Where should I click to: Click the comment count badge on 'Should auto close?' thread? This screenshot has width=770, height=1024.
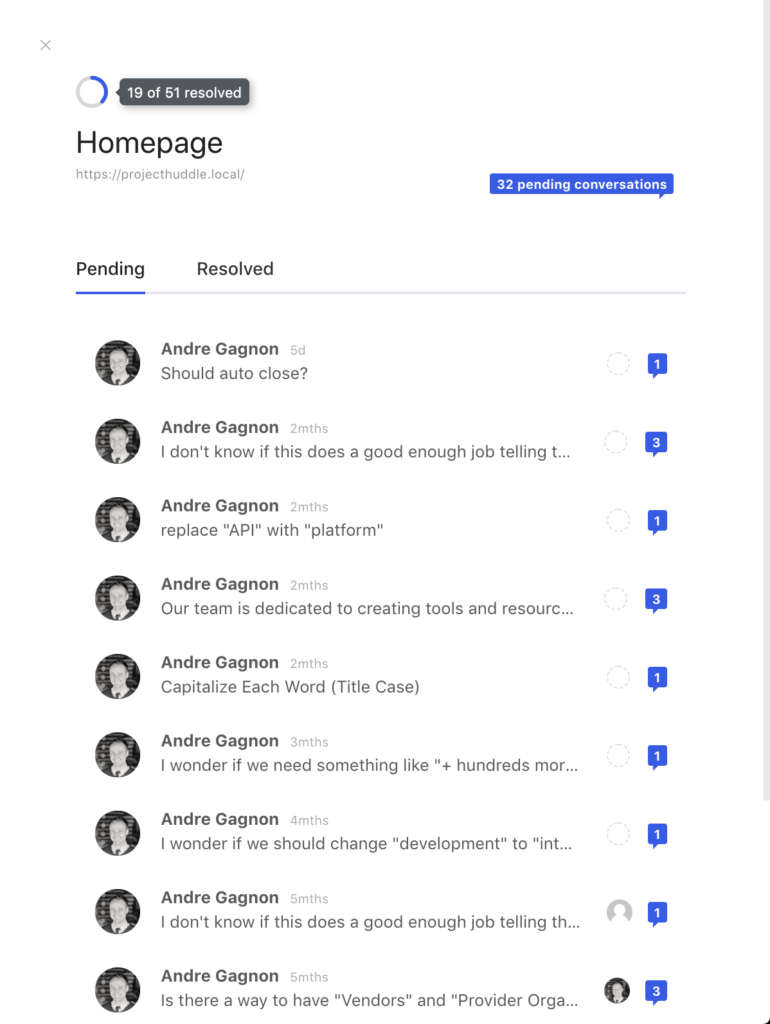(657, 364)
